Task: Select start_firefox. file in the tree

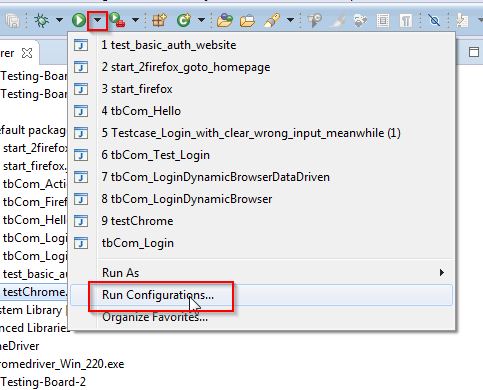Action: point(35,166)
